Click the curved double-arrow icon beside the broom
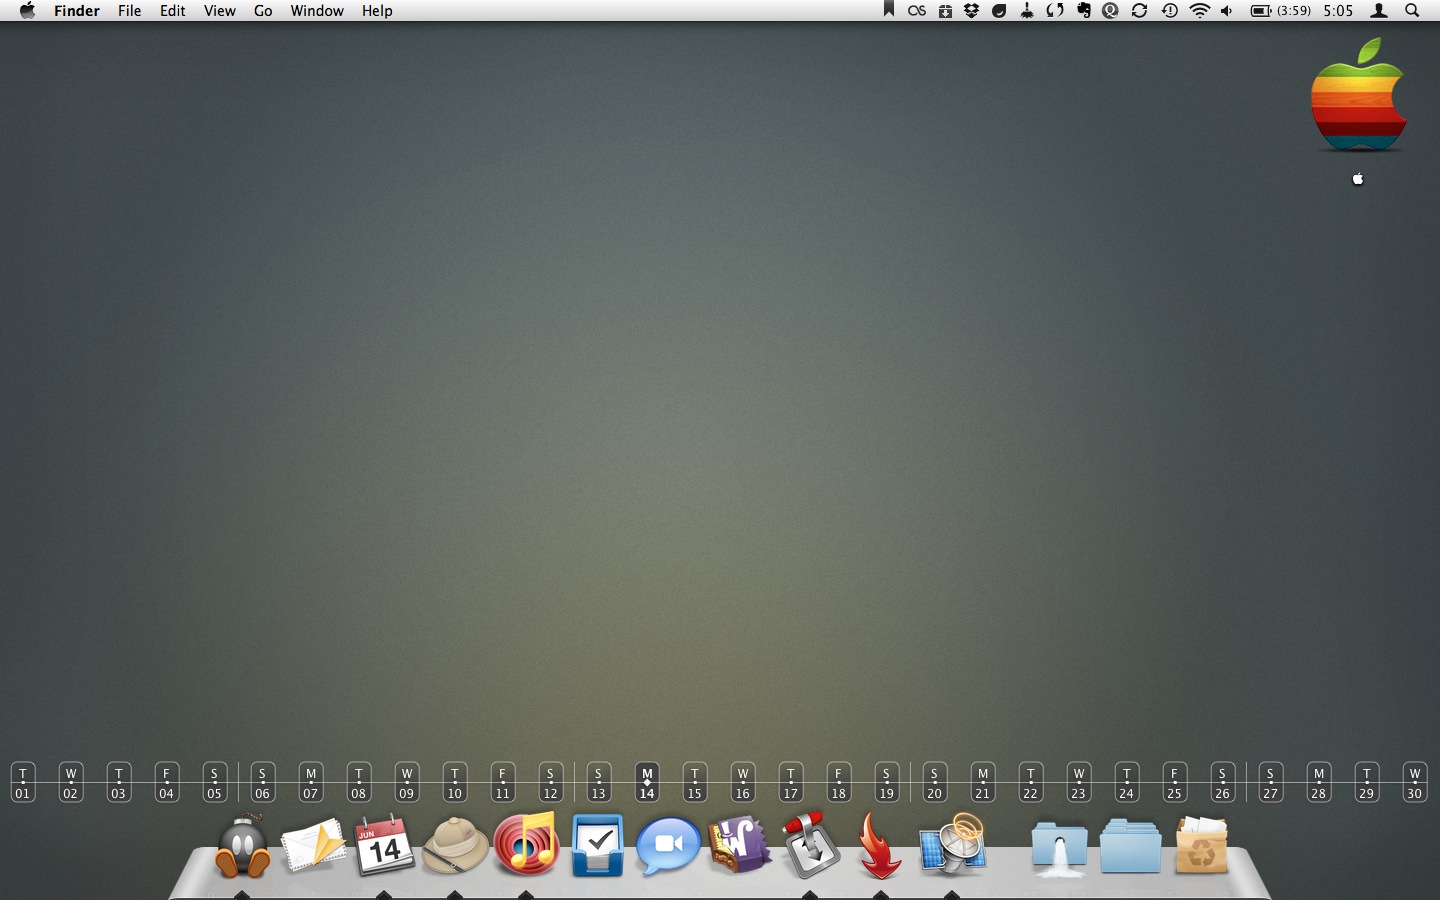Image resolution: width=1440 pixels, height=900 pixels. pyautogui.click(x=1055, y=11)
